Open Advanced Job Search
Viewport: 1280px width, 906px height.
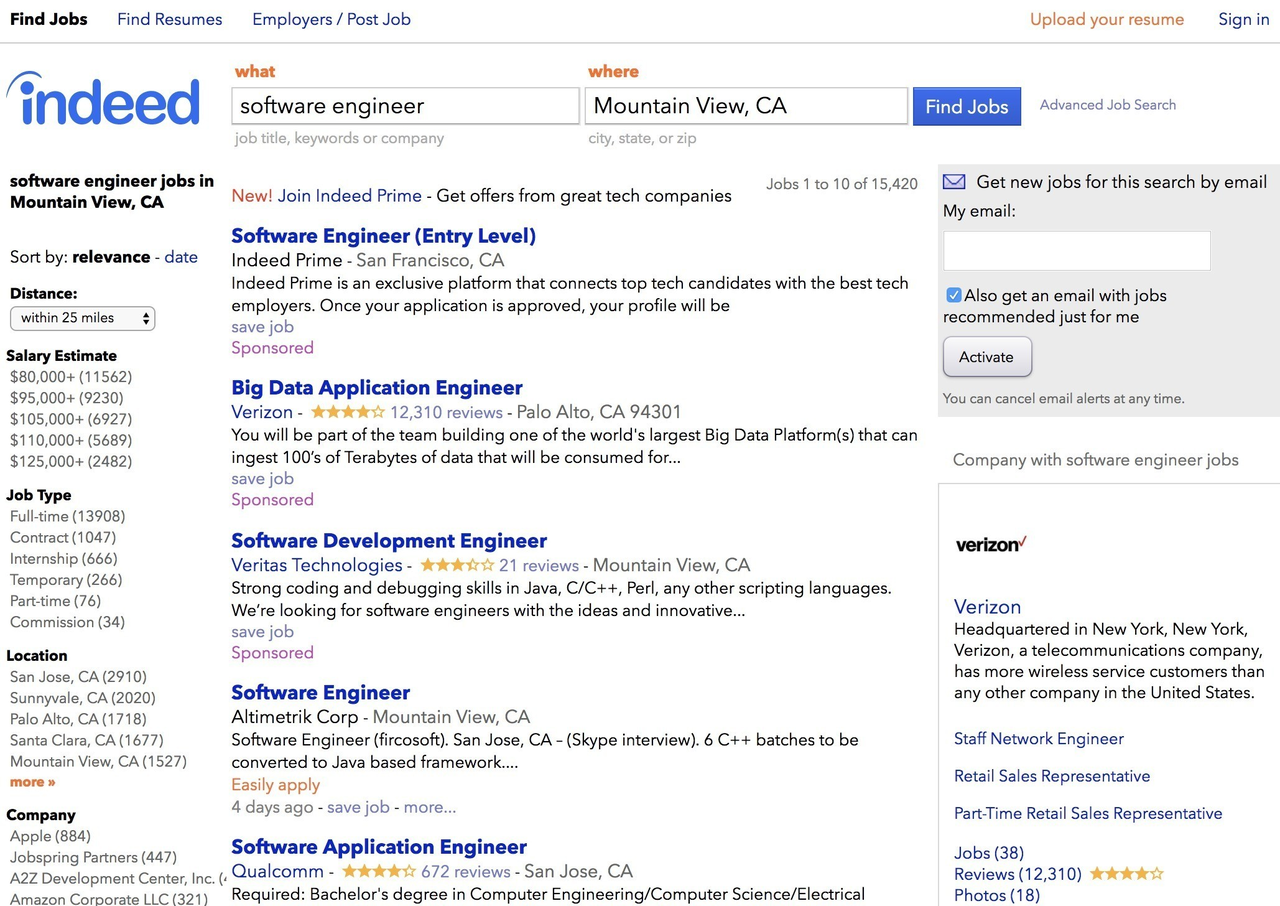1107,105
